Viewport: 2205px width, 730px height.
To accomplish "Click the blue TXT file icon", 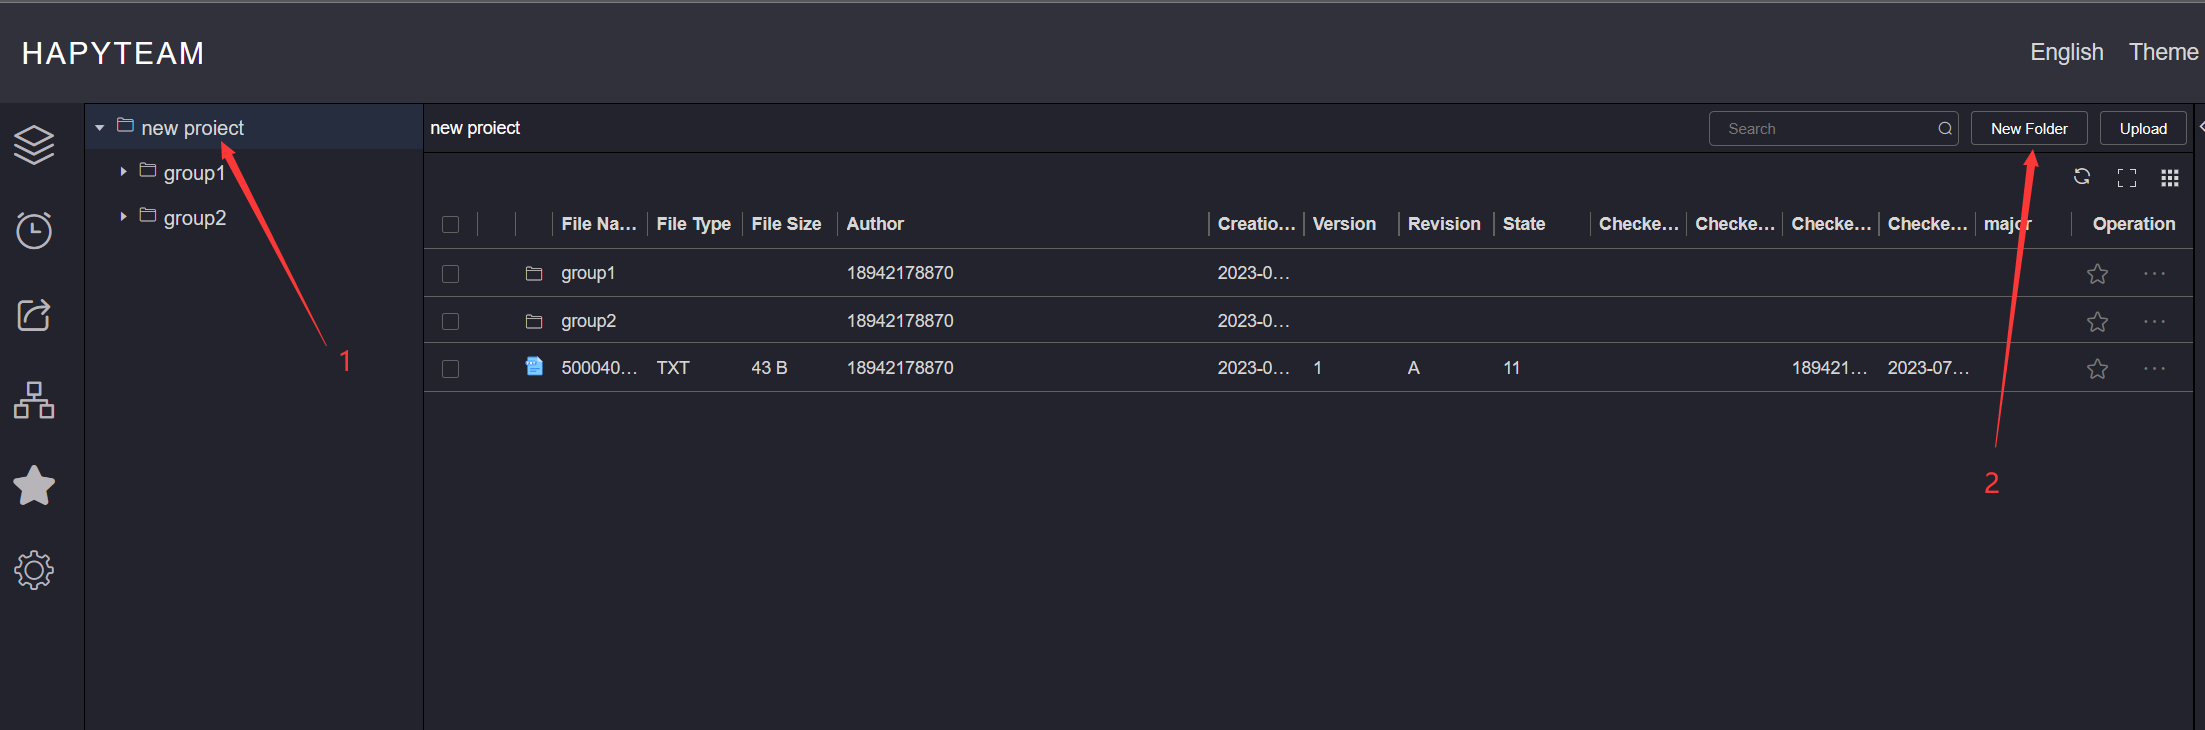I will point(534,367).
